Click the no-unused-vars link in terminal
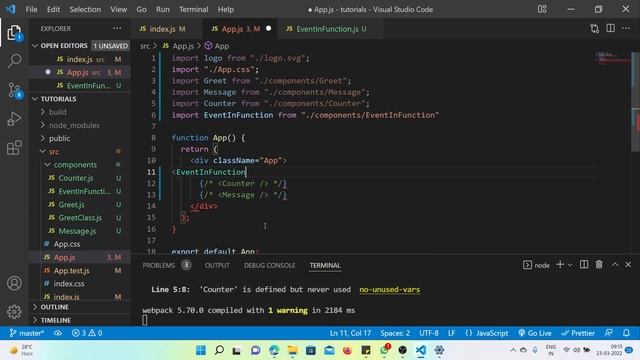 (x=389, y=289)
